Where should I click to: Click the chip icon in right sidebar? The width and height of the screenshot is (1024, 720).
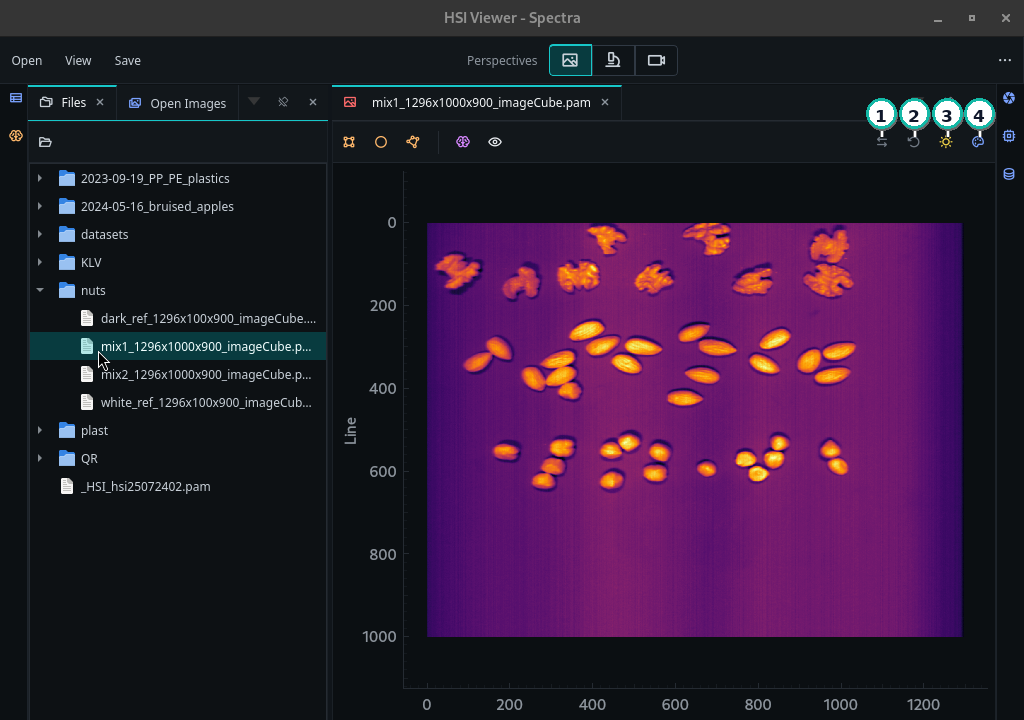(x=1009, y=136)
